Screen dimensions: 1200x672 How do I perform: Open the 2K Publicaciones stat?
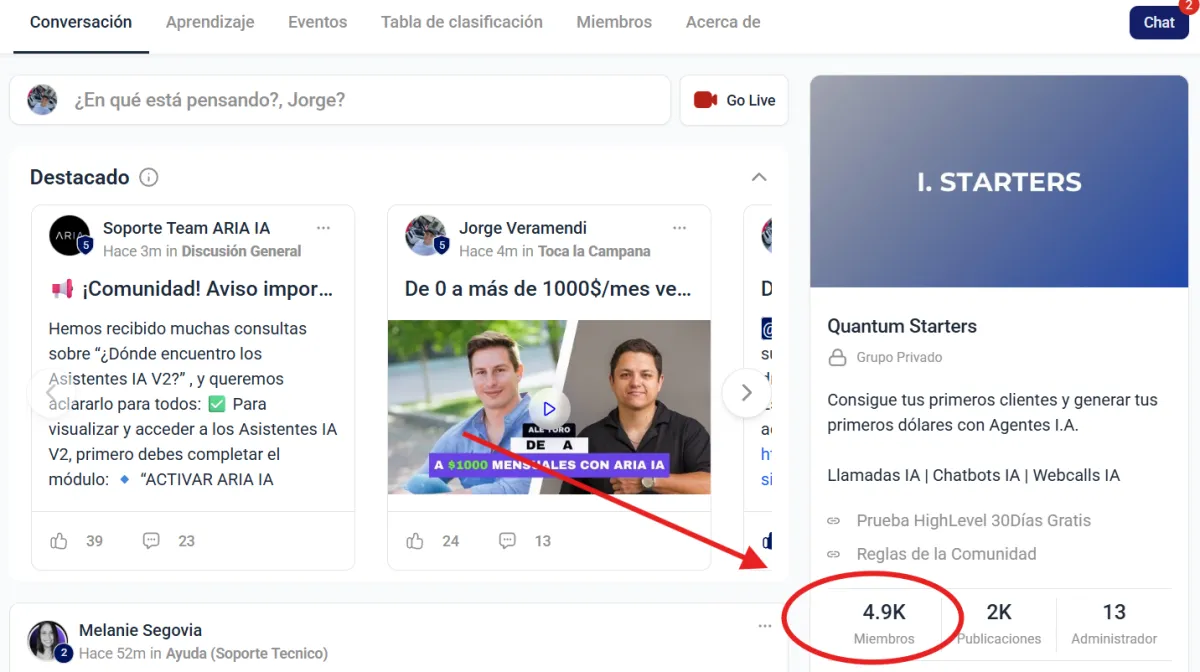tap(999, 624)
